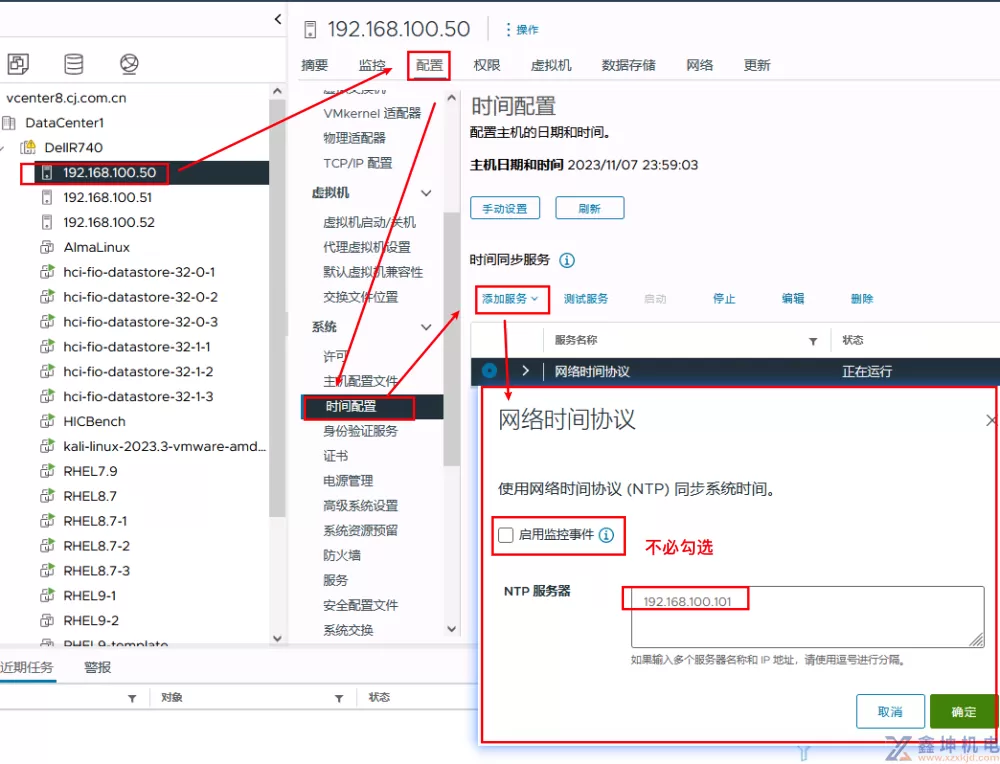
Task: Click info icon next to 启用监控事件
Action: pos(606,535)
